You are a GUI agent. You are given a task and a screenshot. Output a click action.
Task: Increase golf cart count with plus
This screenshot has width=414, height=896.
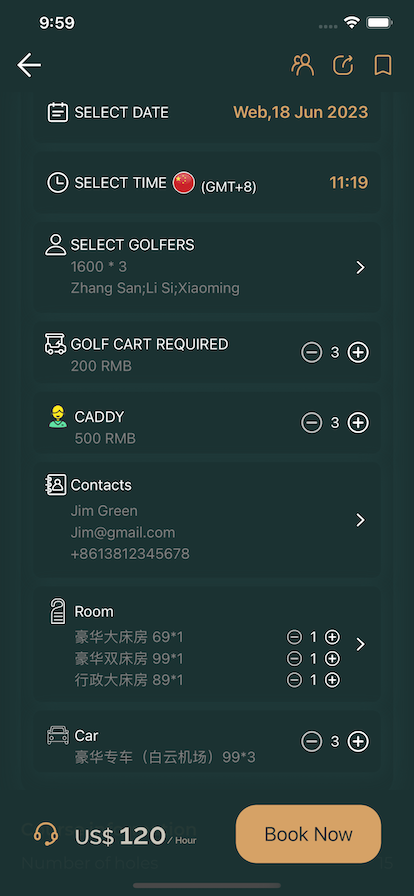point(359,353)
